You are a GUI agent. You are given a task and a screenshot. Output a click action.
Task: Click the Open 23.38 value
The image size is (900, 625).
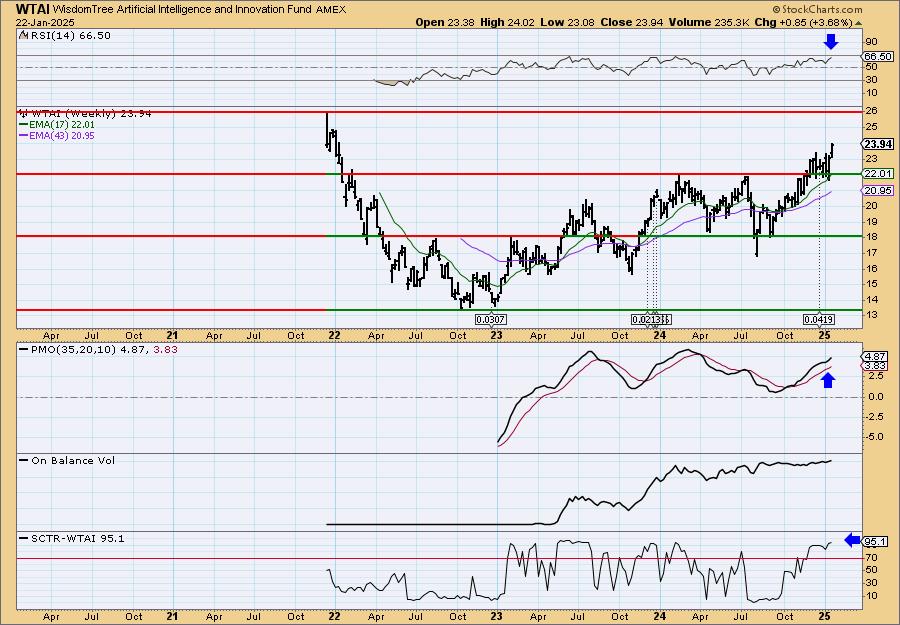tap(444, 22)
